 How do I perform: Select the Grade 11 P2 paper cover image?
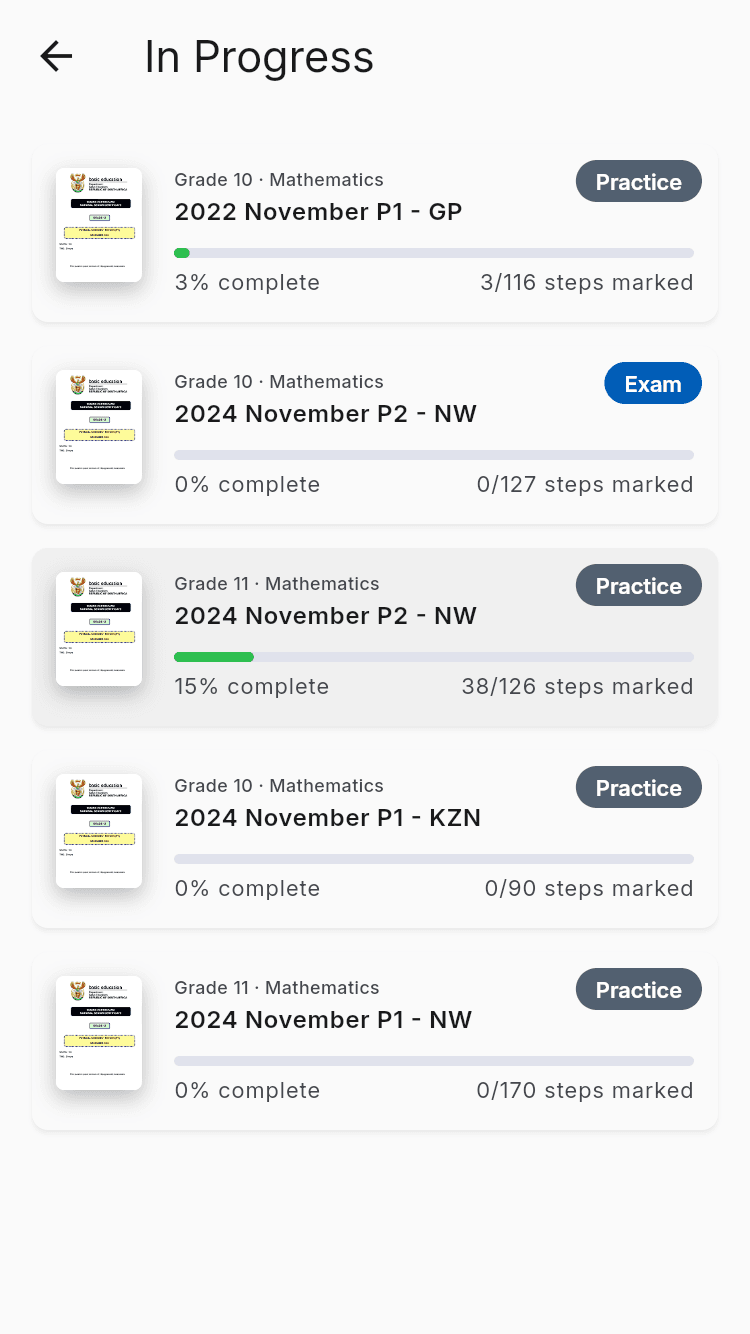coord(98,628)
